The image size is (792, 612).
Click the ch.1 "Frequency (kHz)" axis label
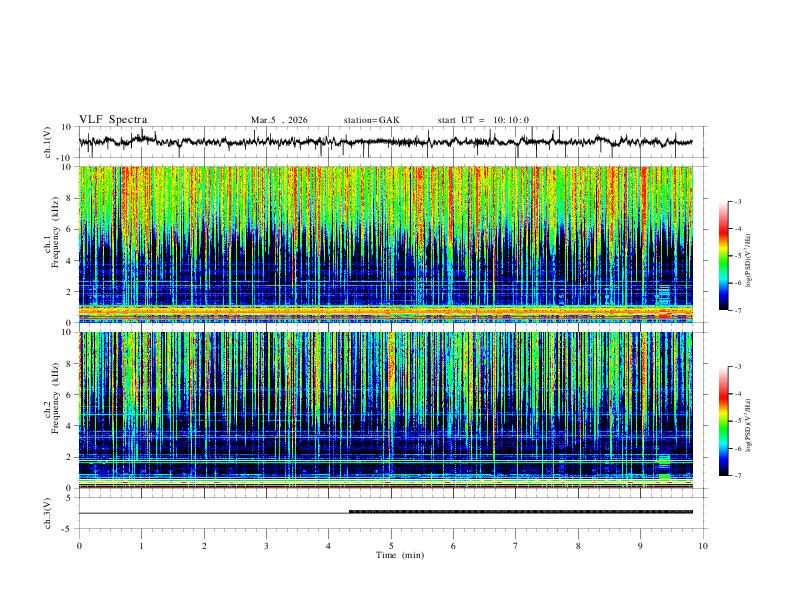pyautogui.click(x=56, y=232)
